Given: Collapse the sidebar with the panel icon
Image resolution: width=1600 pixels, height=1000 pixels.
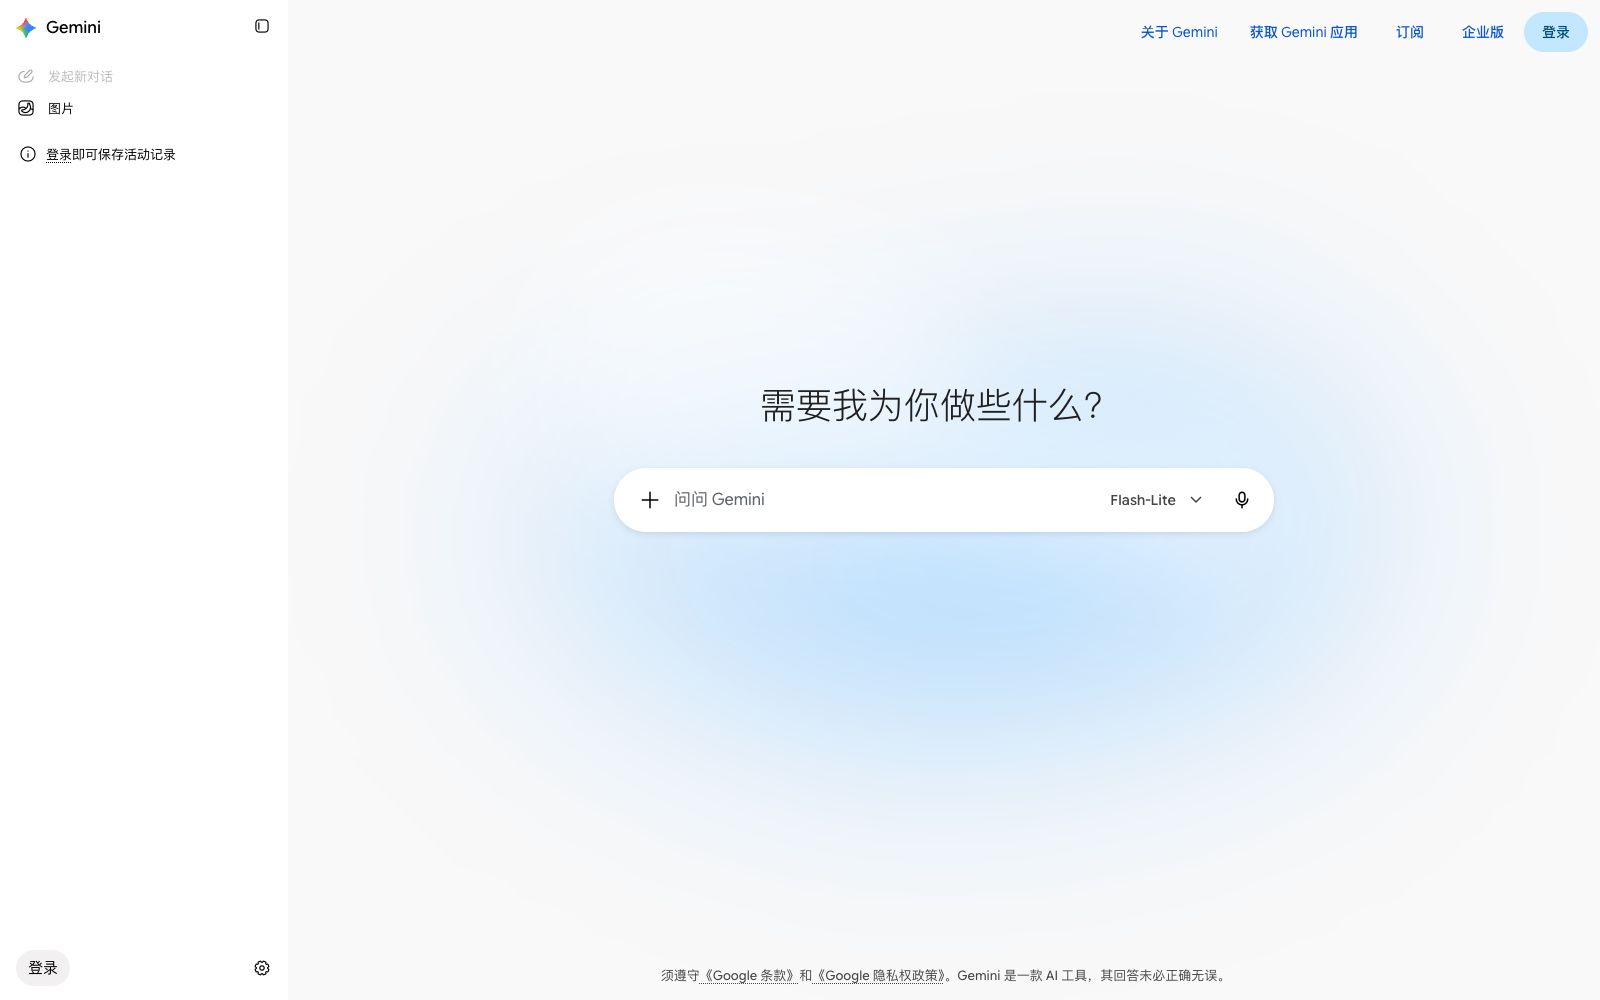Looking at the screenshot, I should [x=262, y=26].
